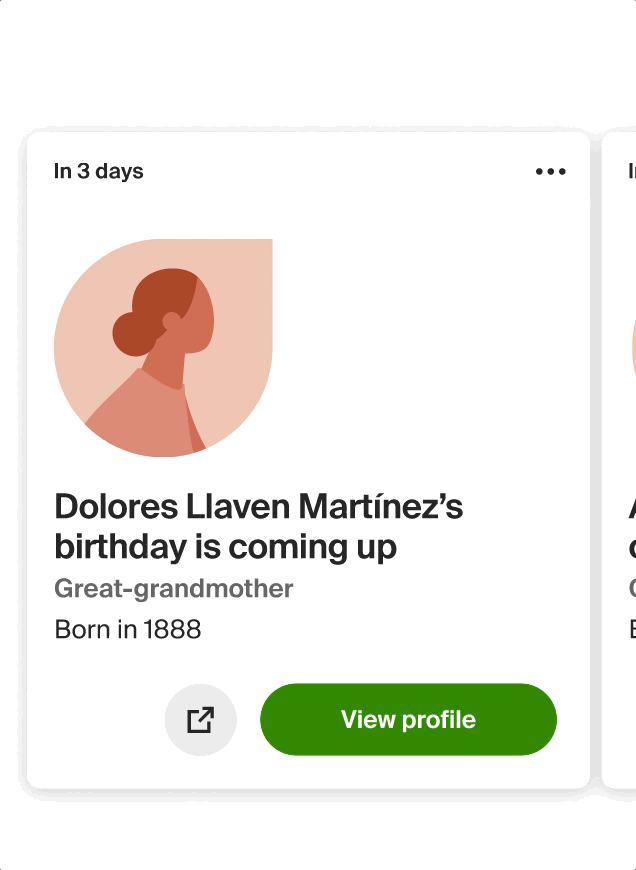Click empty space right of the avatar
The height and width of the screenshot is (870, 636).
coord(427,348)
